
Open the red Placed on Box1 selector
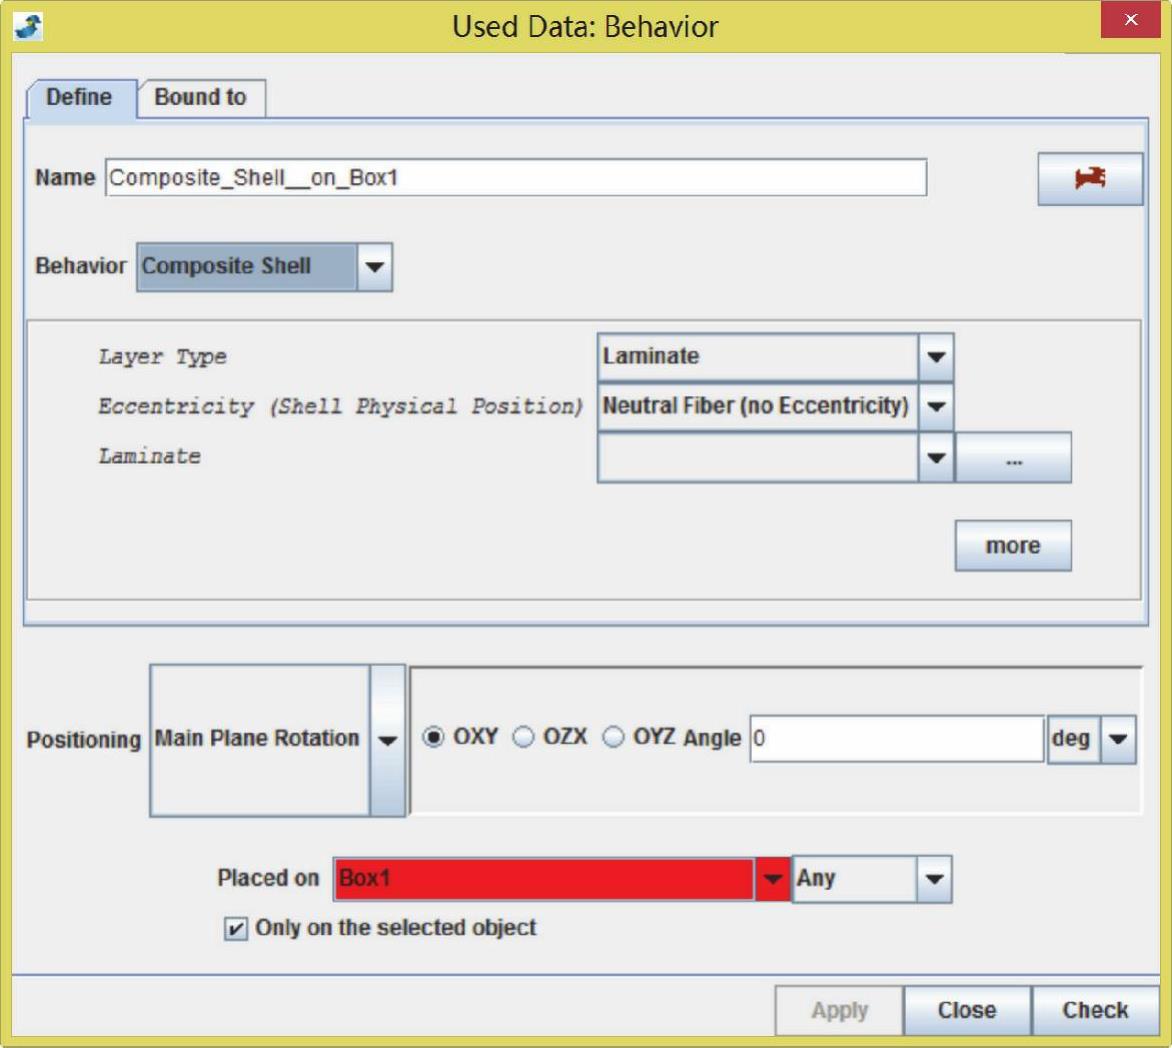[x=771, y=879]
